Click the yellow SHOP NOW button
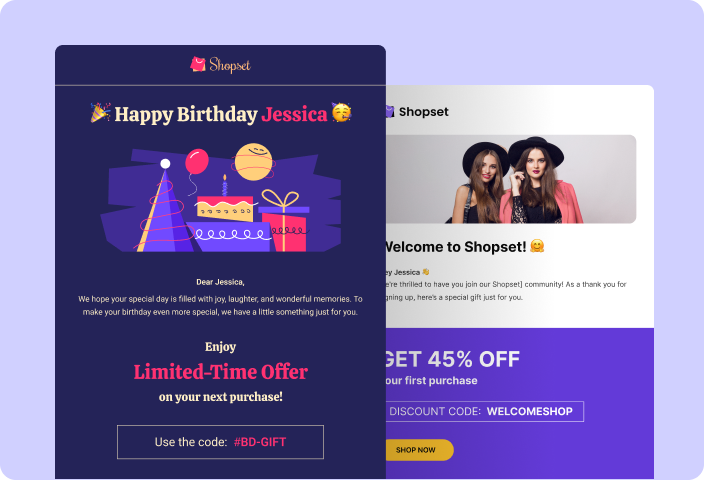 [x=419, y=449]
